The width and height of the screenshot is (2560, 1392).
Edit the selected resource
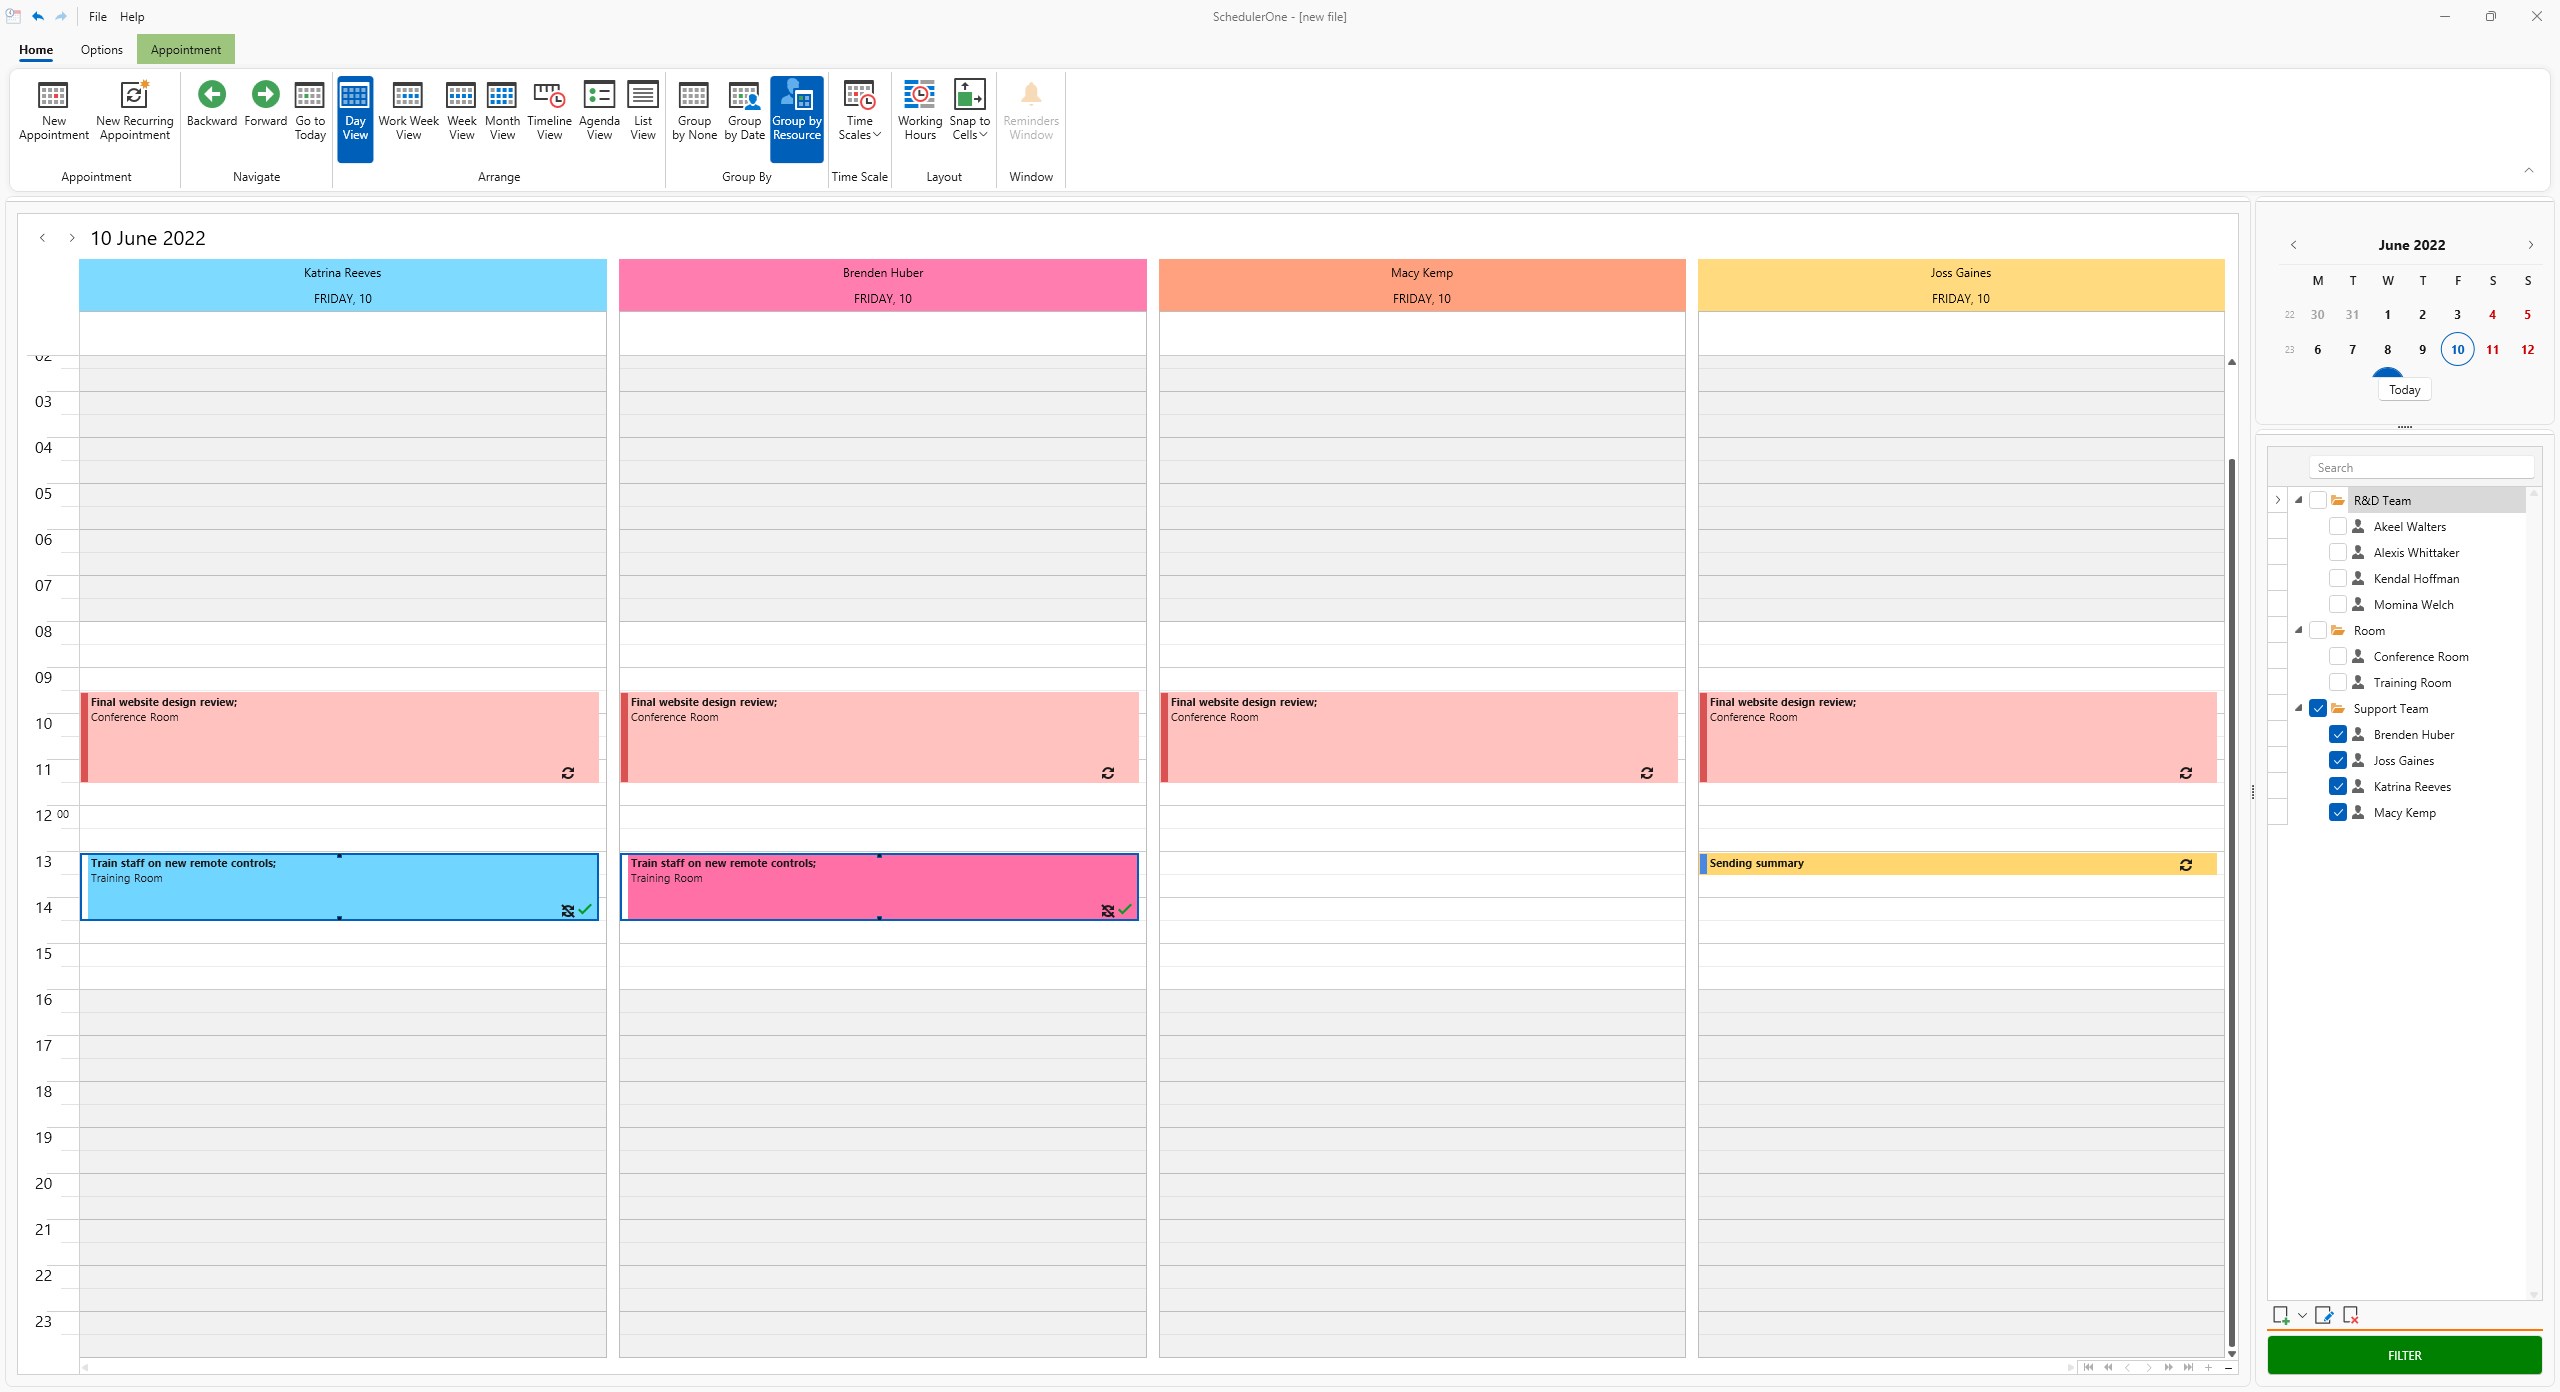(x=2324, y=1315)
